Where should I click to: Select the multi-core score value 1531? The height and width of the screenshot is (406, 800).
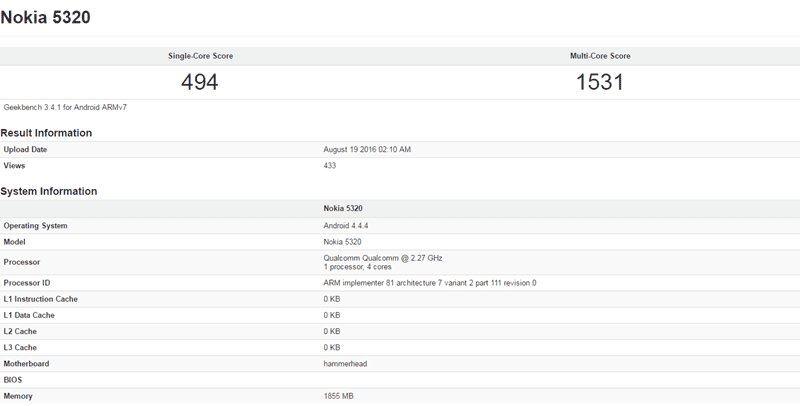pos(600,82)
